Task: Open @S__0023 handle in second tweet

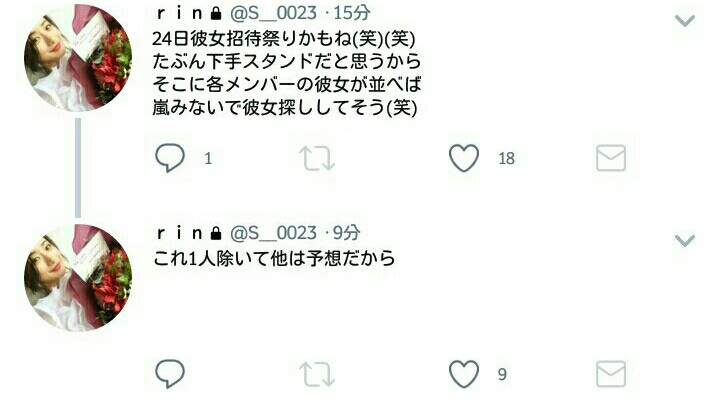Action: (273, 233)
